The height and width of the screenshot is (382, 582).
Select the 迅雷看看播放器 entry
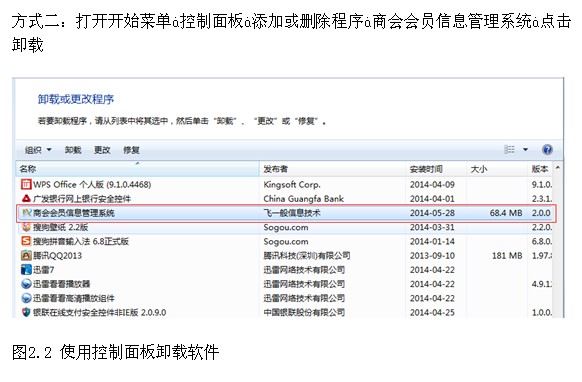pyautogui.click(x=284, y=284)
